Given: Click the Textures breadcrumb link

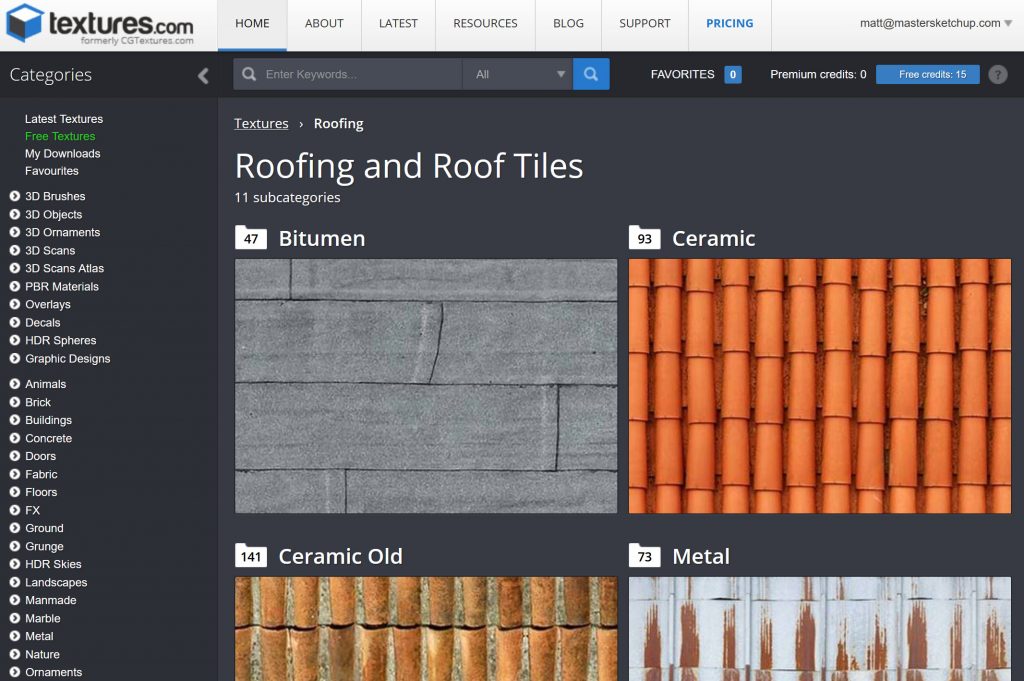Looking at the screenshot, I should (x=261, y=124).
